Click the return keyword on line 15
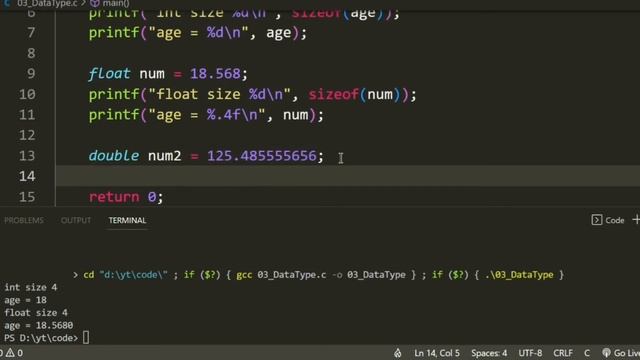The height and width of the screenshot is (360, 640). point(114,197)
